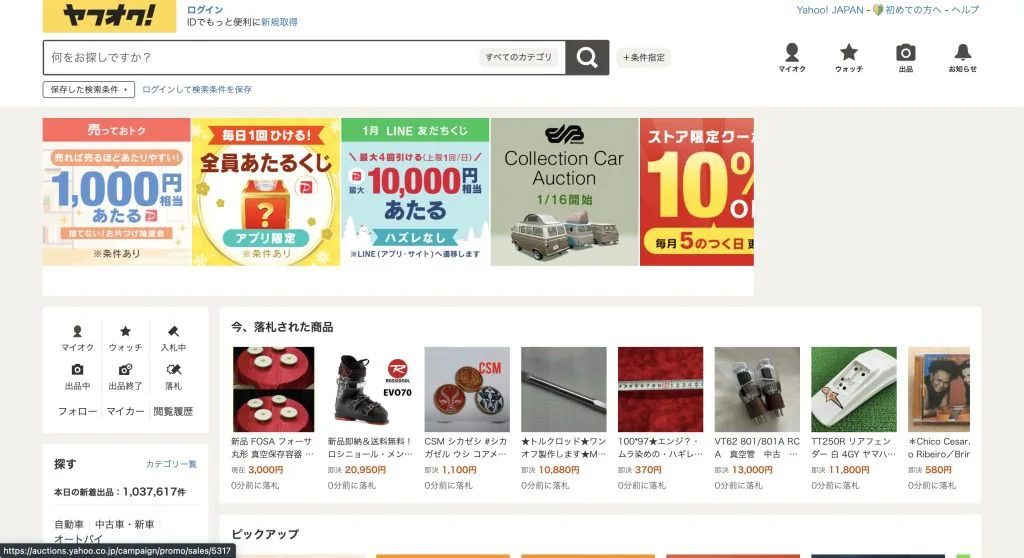Select the マイカー sidebar item
Viewport: 1024px width, 558px height.
[125, 411]
